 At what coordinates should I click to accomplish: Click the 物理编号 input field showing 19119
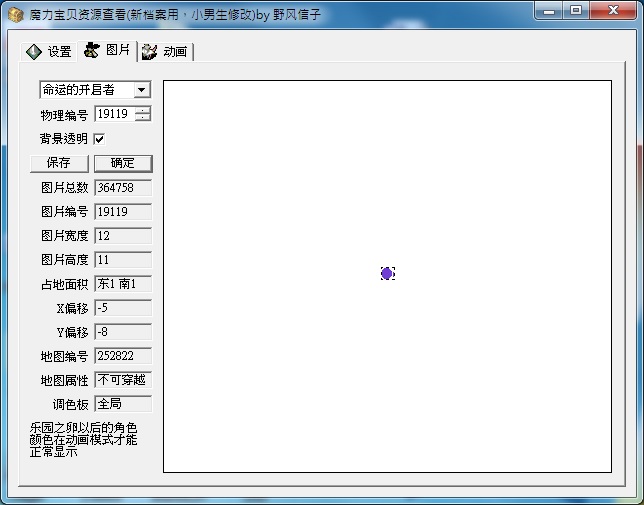point(114,114)
